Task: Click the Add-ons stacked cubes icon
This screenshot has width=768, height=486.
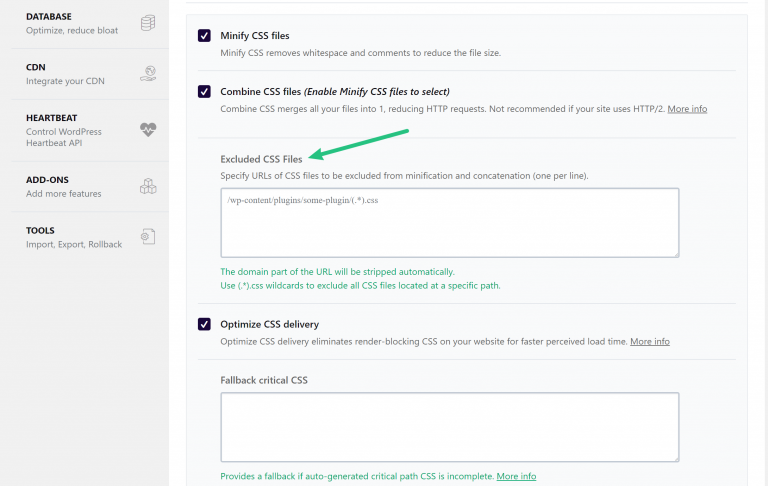Action: click(148, 186)
